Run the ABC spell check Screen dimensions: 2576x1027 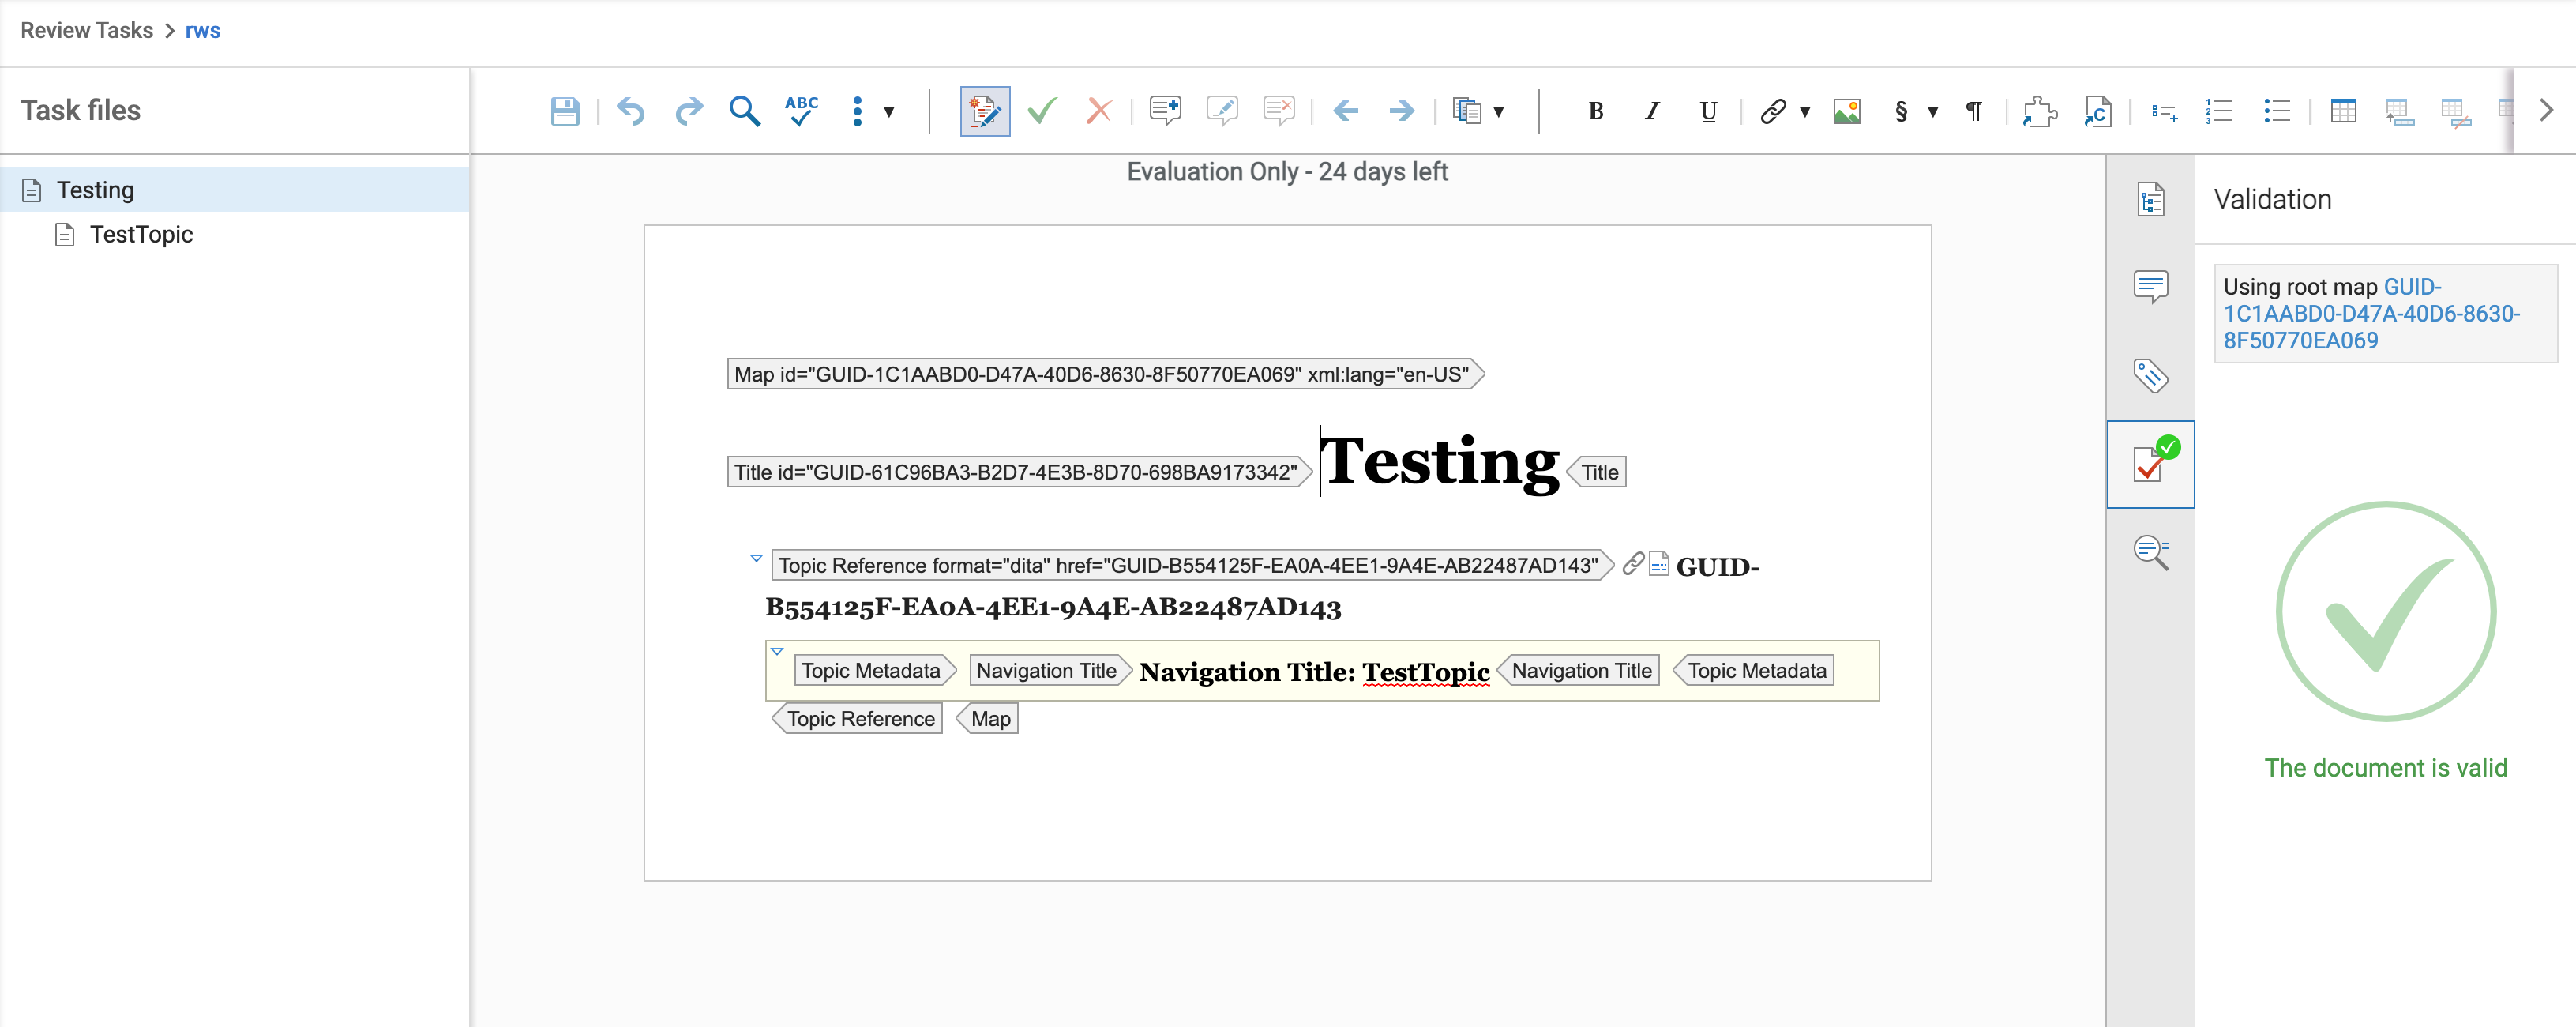pos(801,111)
